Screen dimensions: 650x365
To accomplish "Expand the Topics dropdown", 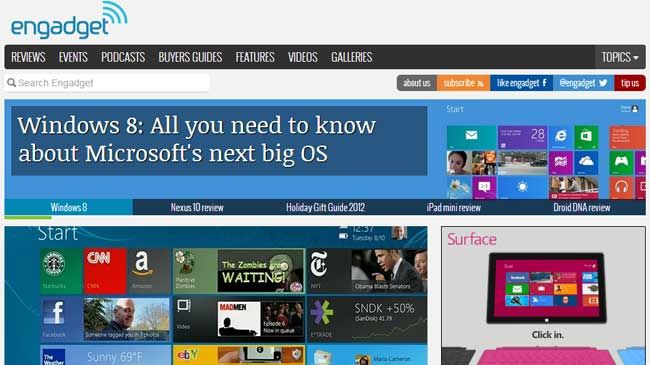I will click(x=620, y=57).
